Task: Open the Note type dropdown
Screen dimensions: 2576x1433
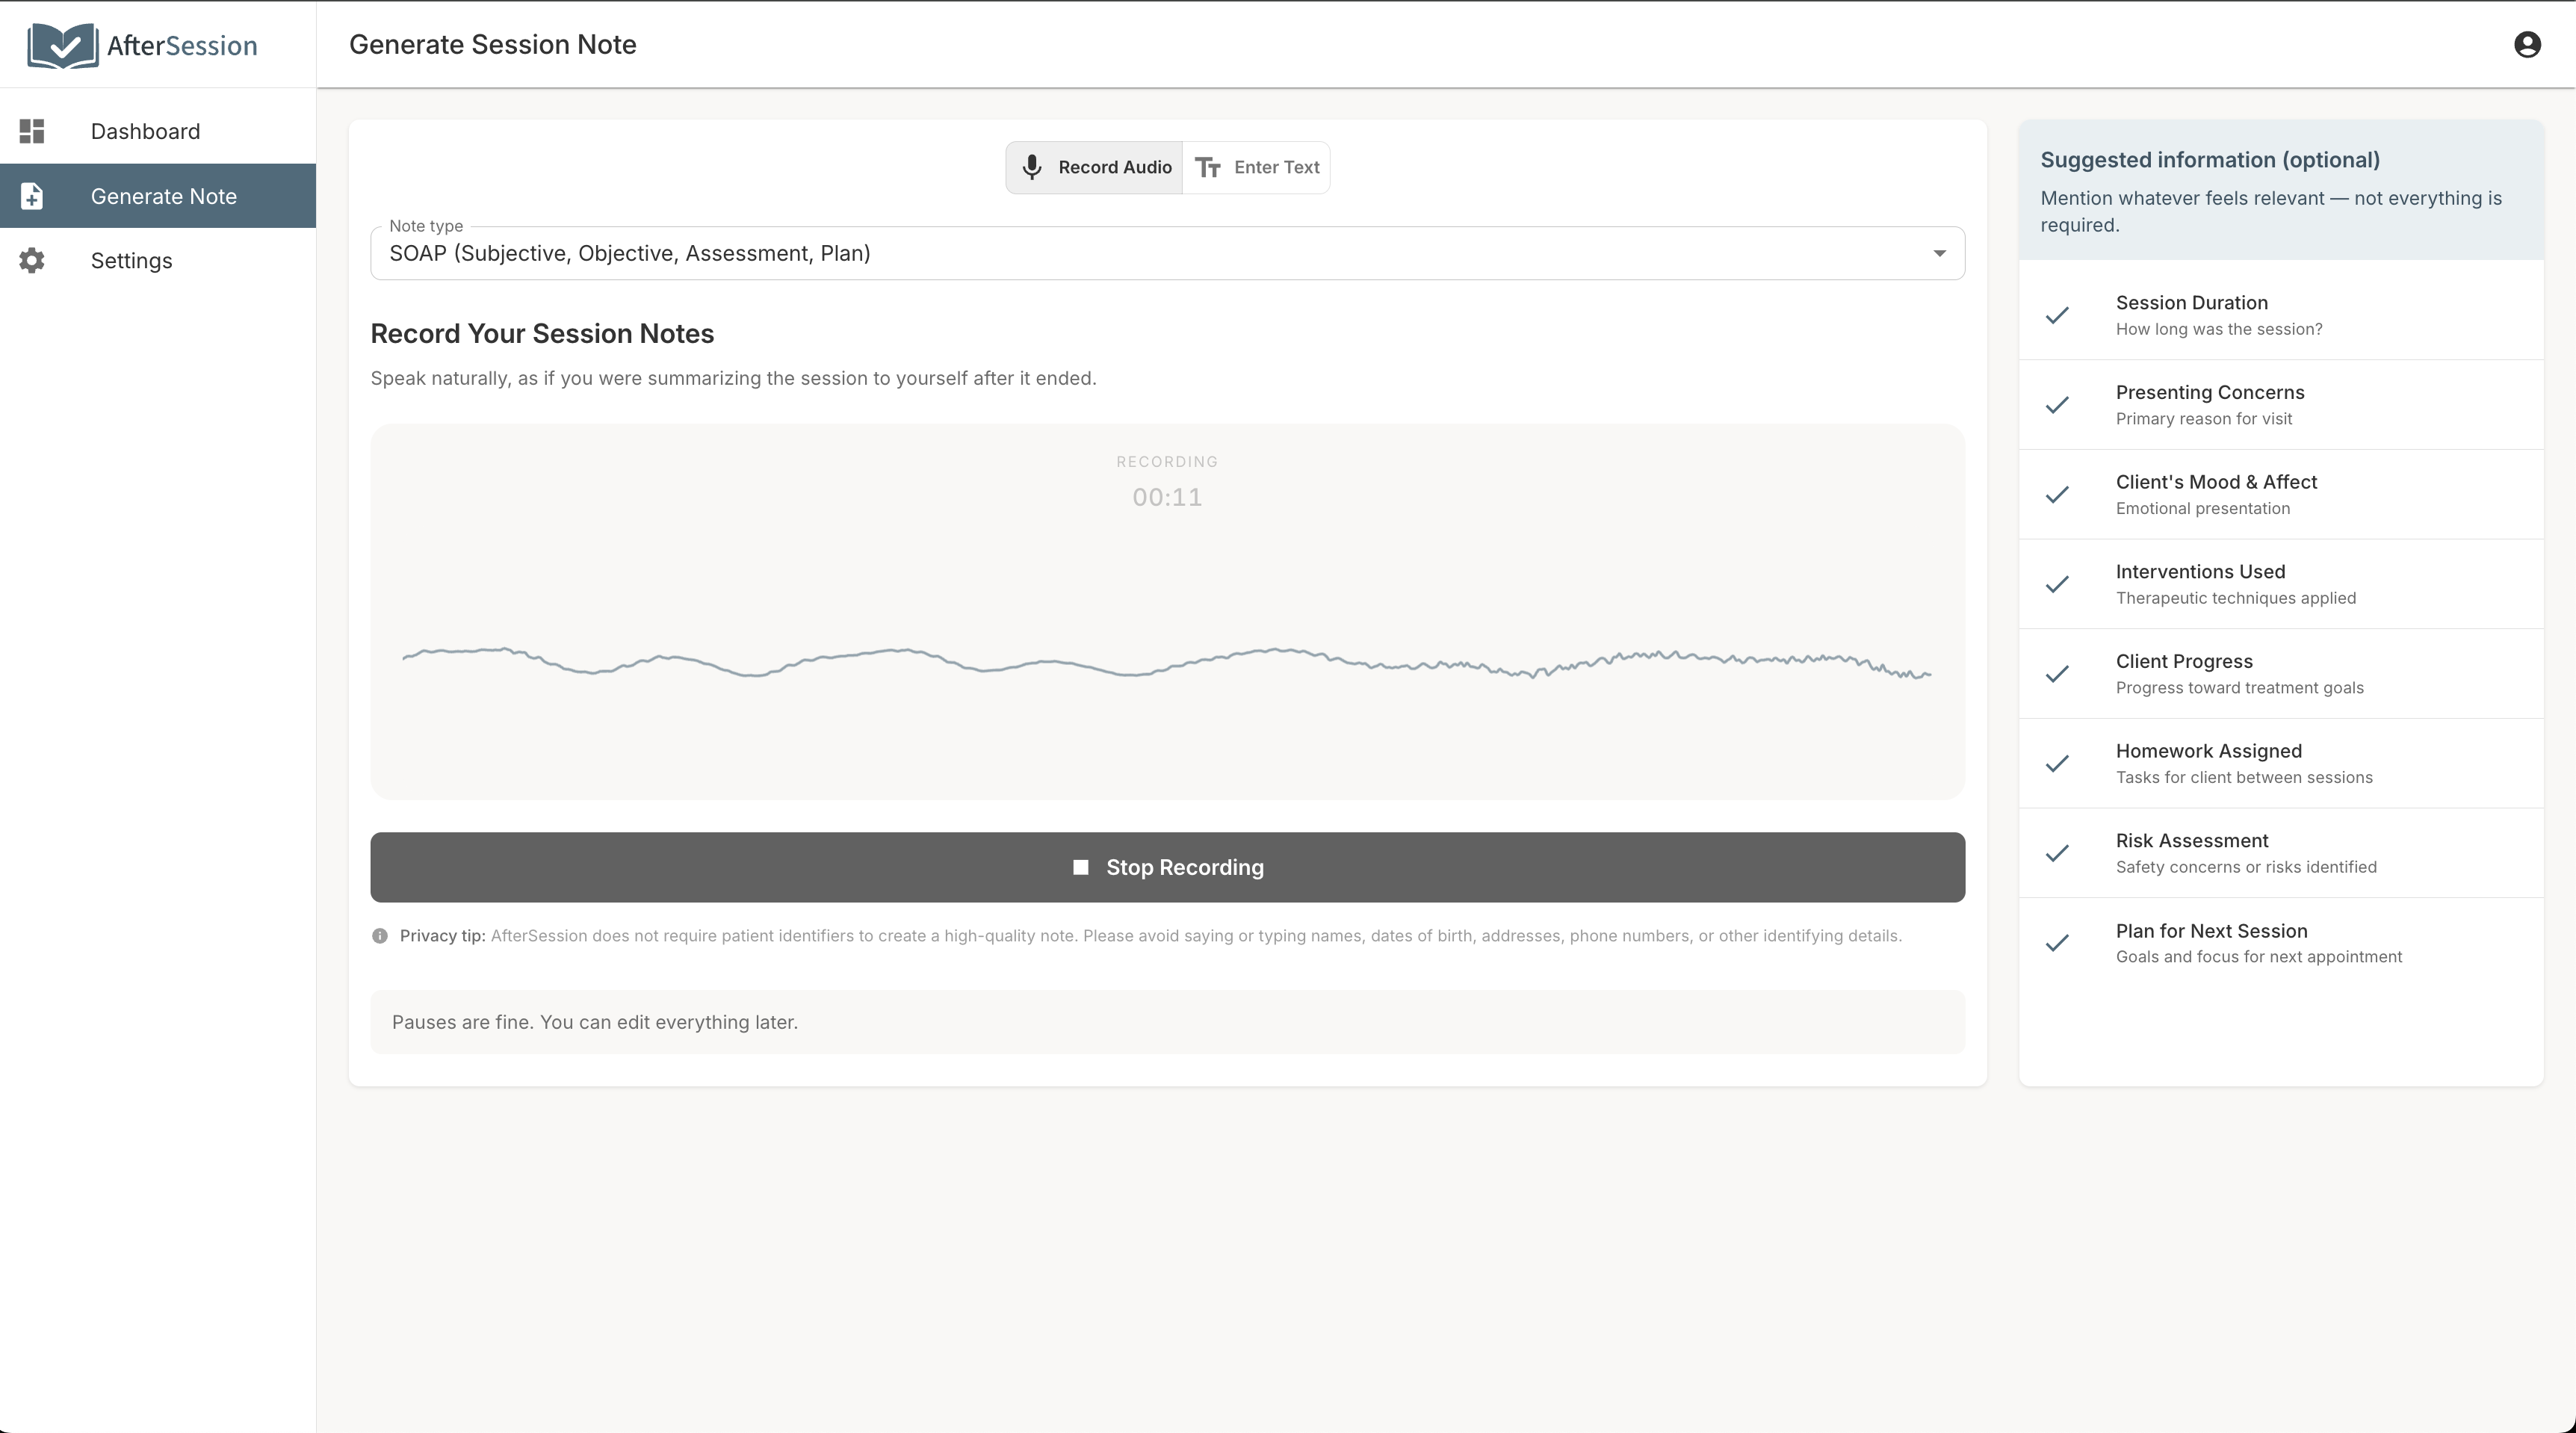Action: click(1166, 253)
